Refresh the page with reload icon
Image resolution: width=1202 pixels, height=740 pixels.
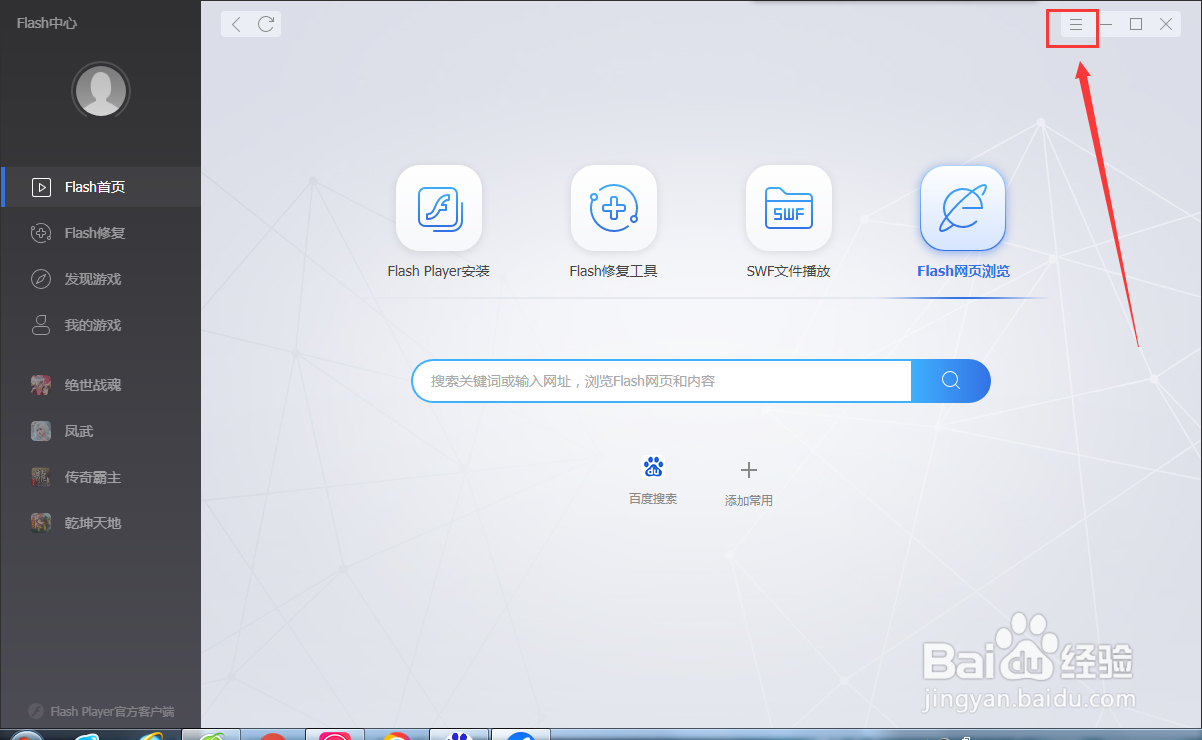266,24
